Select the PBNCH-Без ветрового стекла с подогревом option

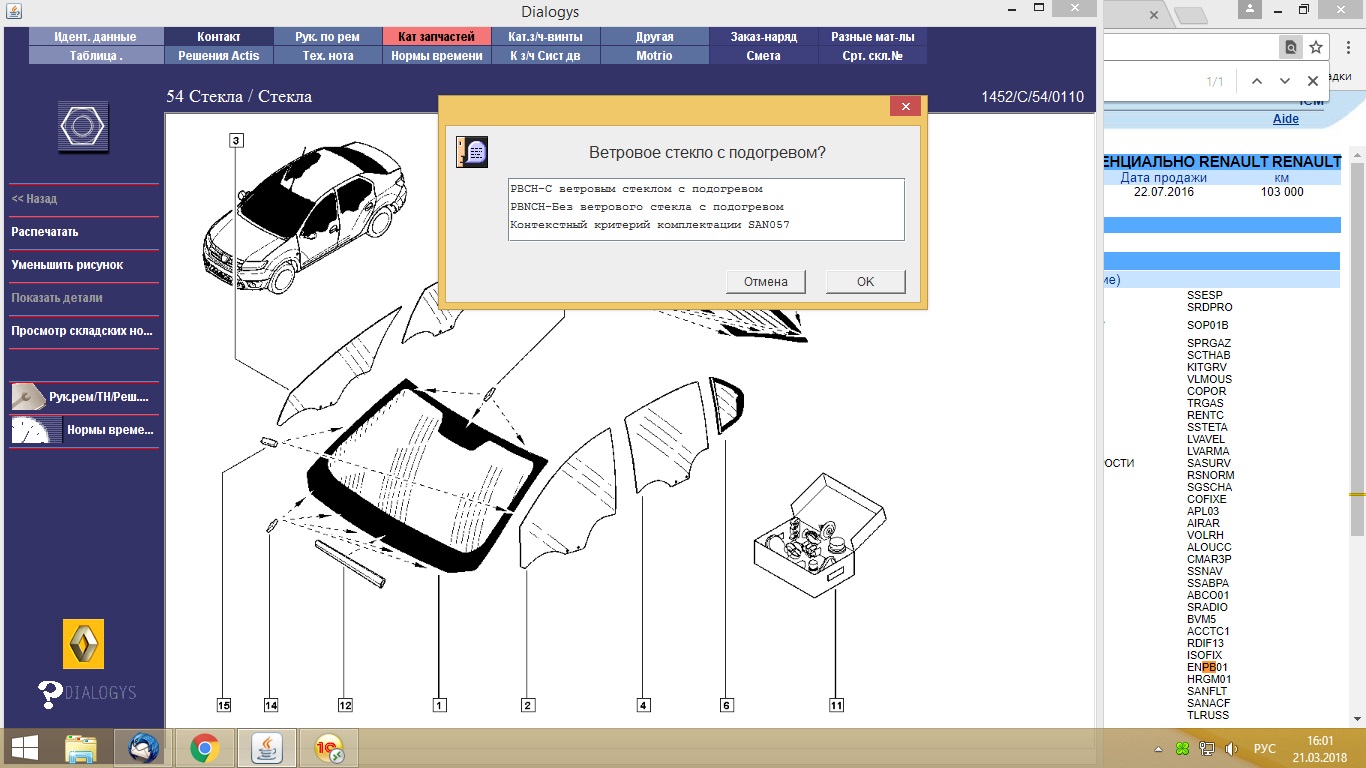[x=706, y=207]
